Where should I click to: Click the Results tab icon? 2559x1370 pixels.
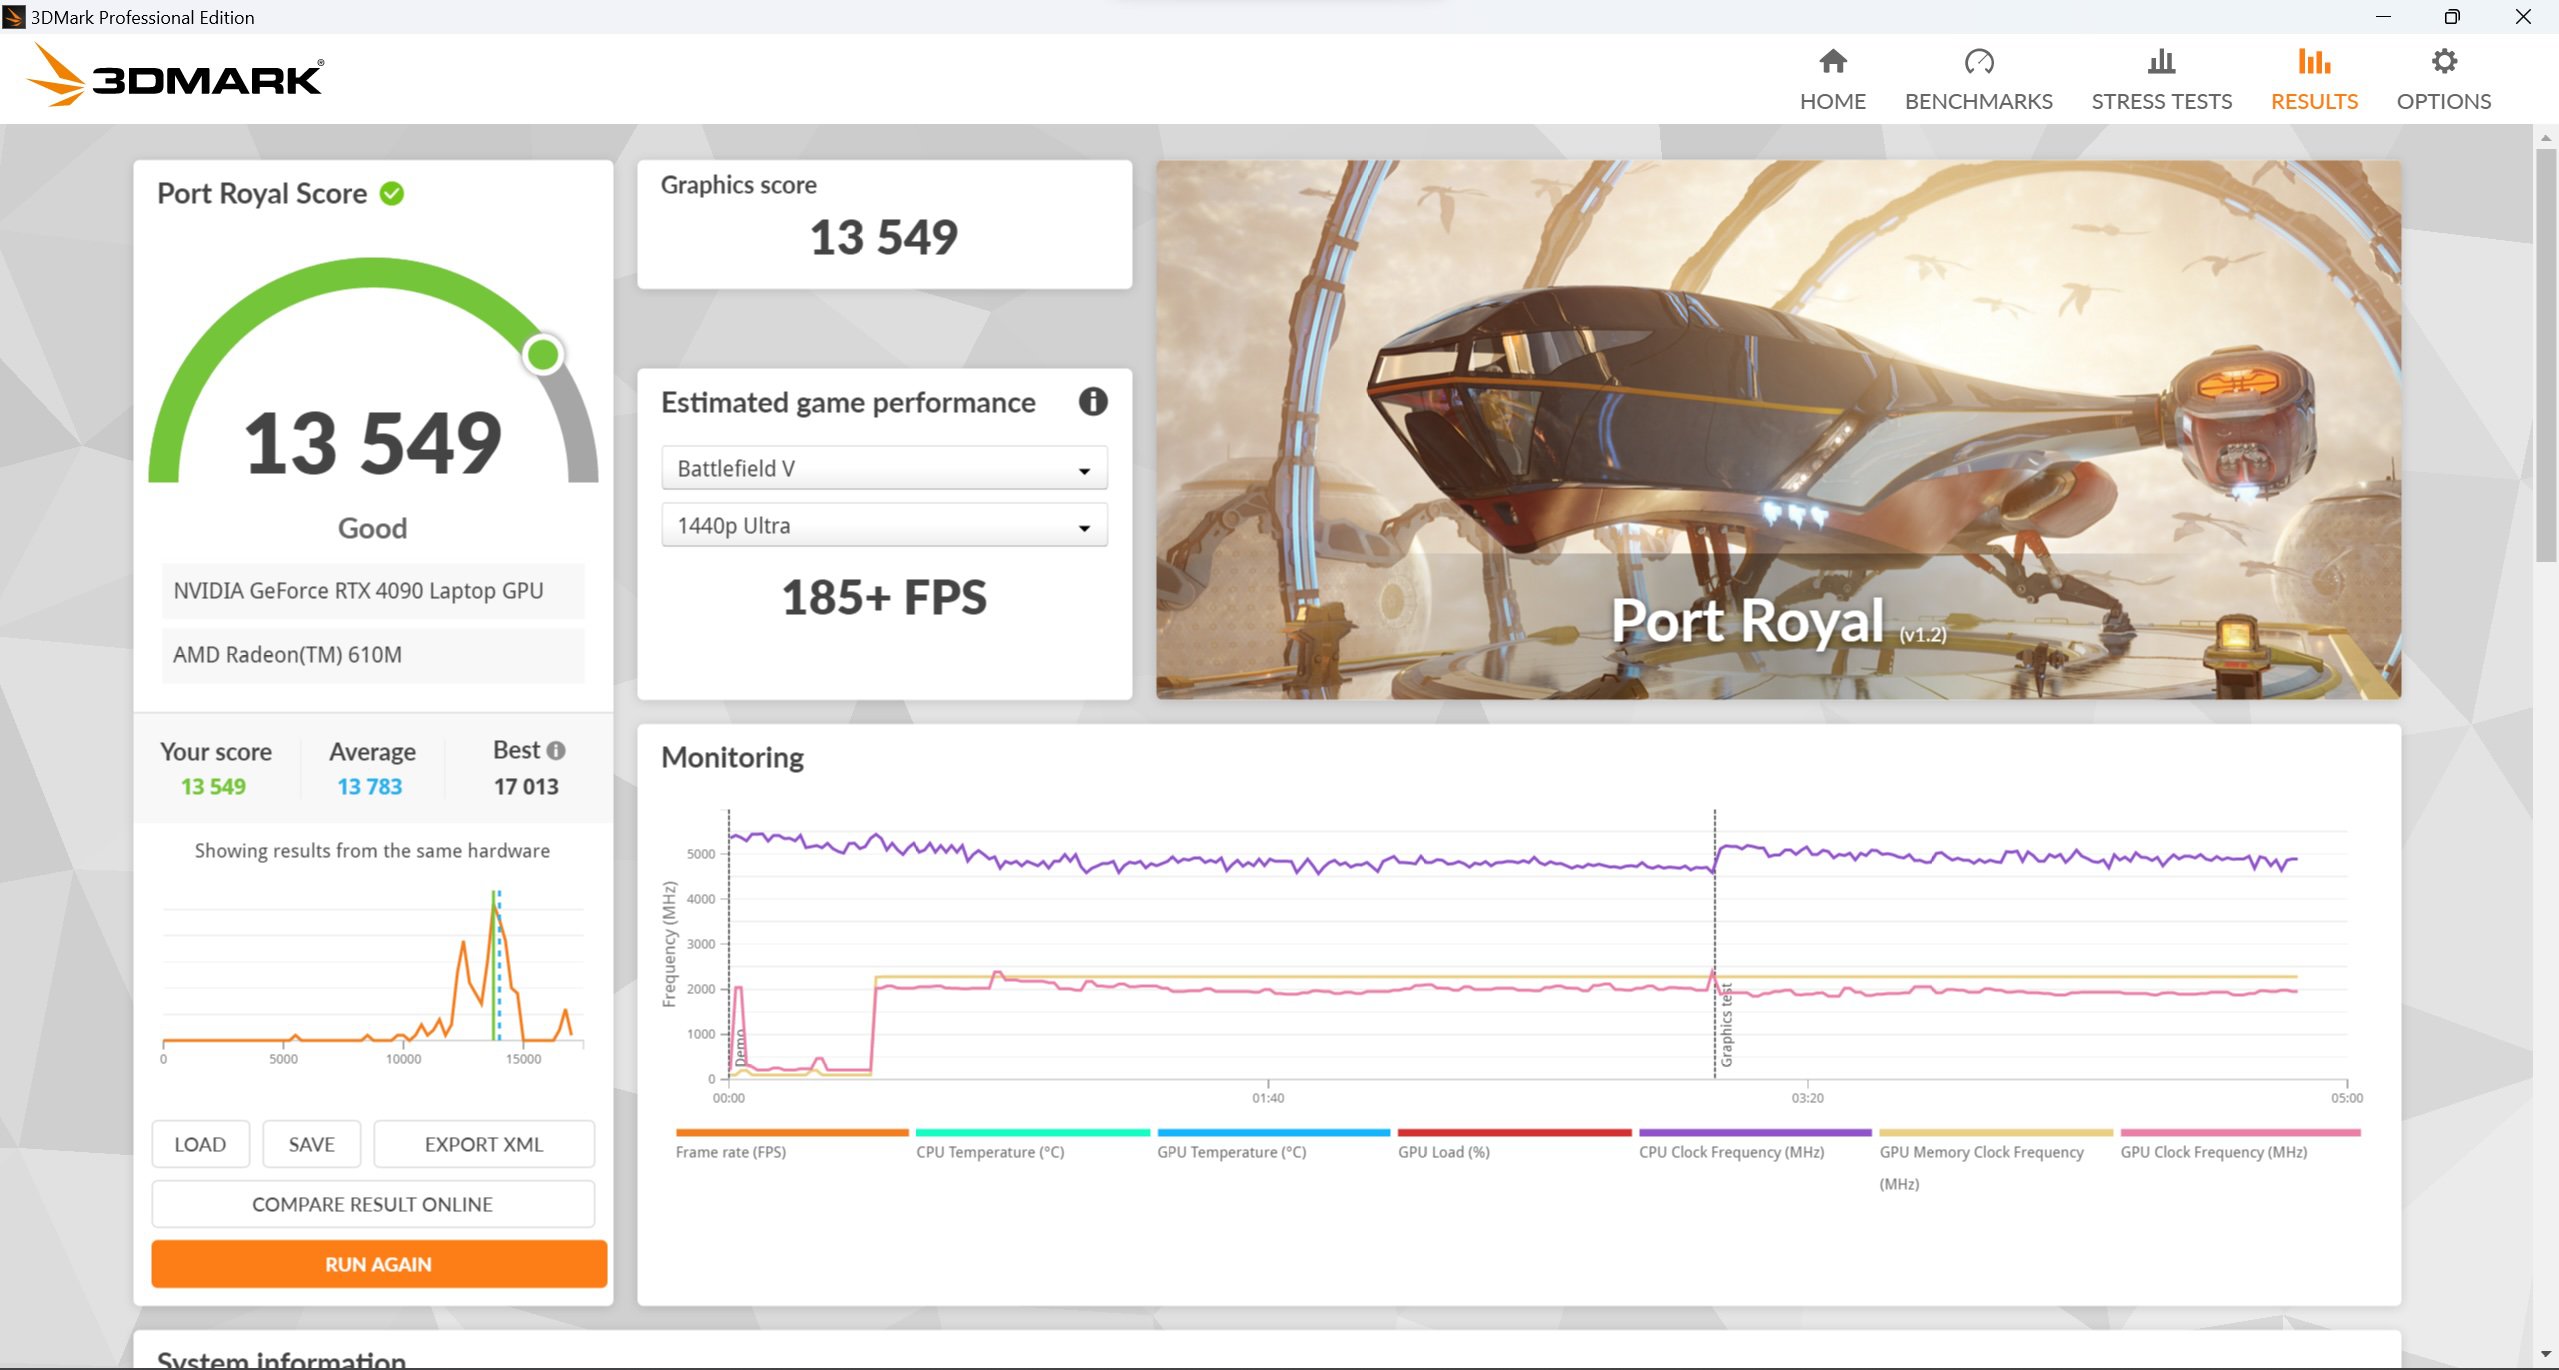(2310, 63)
